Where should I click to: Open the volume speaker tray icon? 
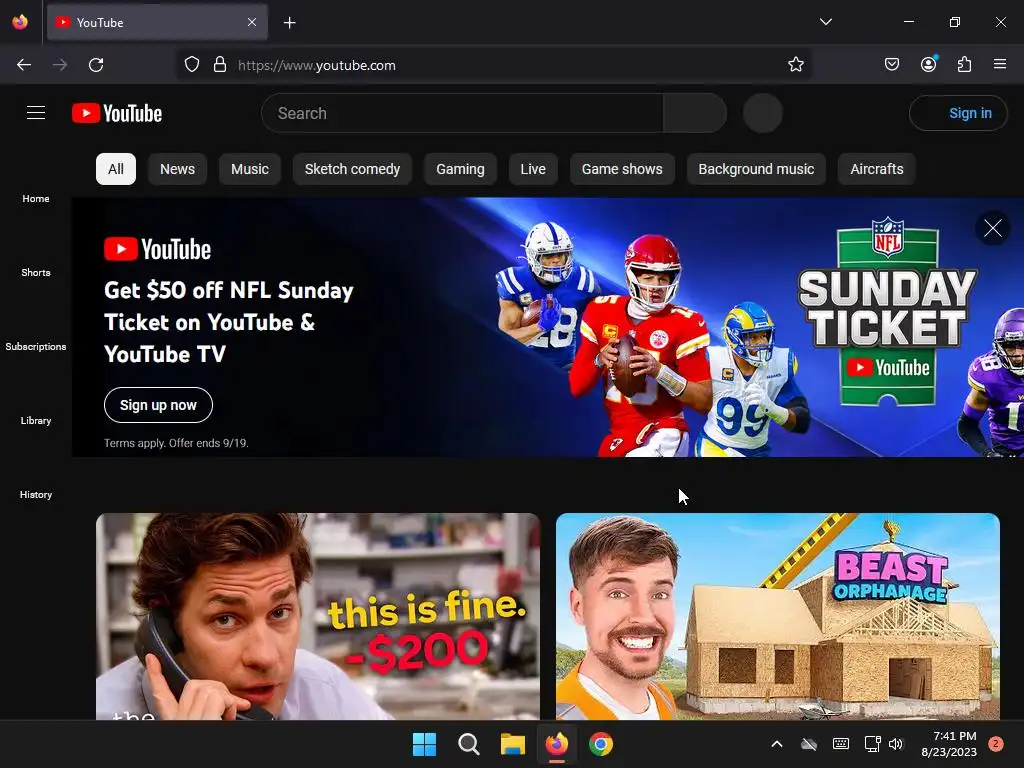tap(896, 744)
